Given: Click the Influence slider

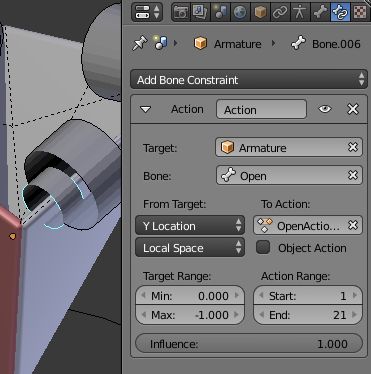Looking at the screenshot, I should (x=249, y=343).
